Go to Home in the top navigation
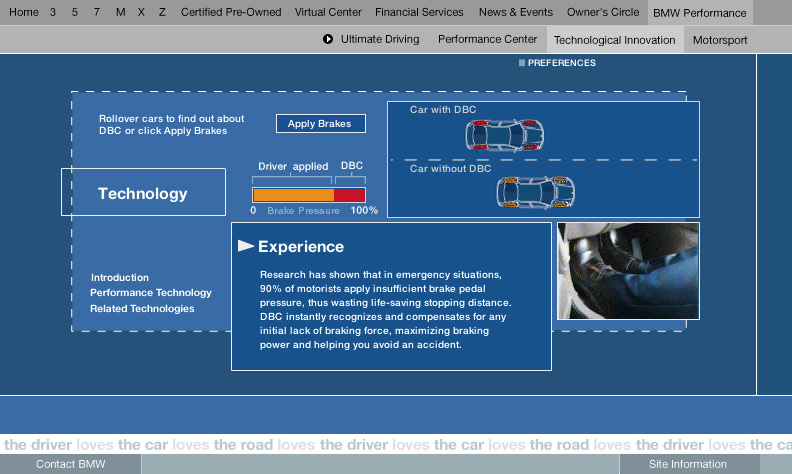Viewport: 792px width, 474px height. (x=24, y=12)
